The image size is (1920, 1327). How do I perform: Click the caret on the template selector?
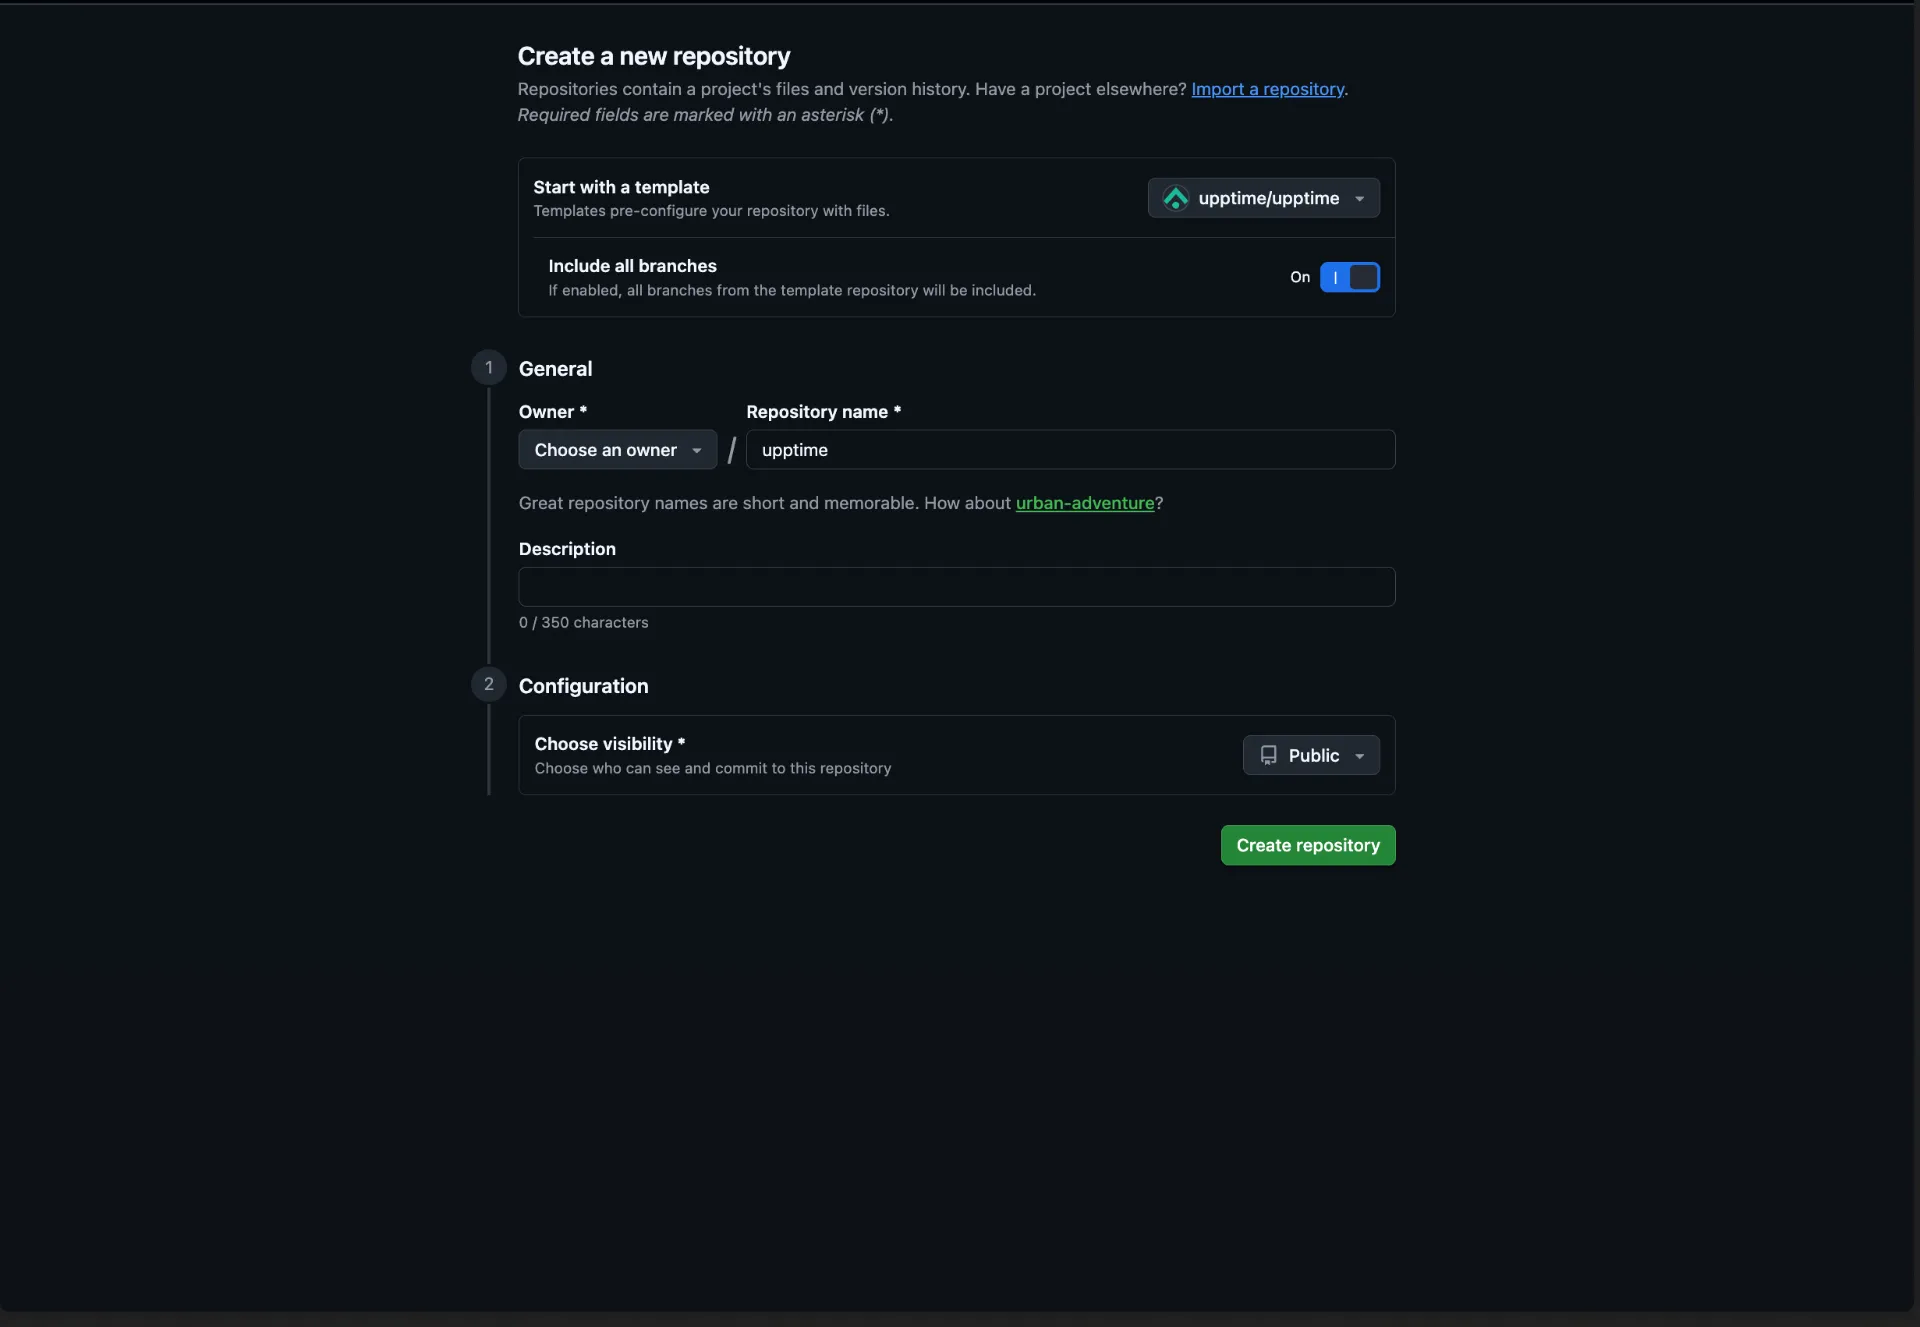(1359, 198)
